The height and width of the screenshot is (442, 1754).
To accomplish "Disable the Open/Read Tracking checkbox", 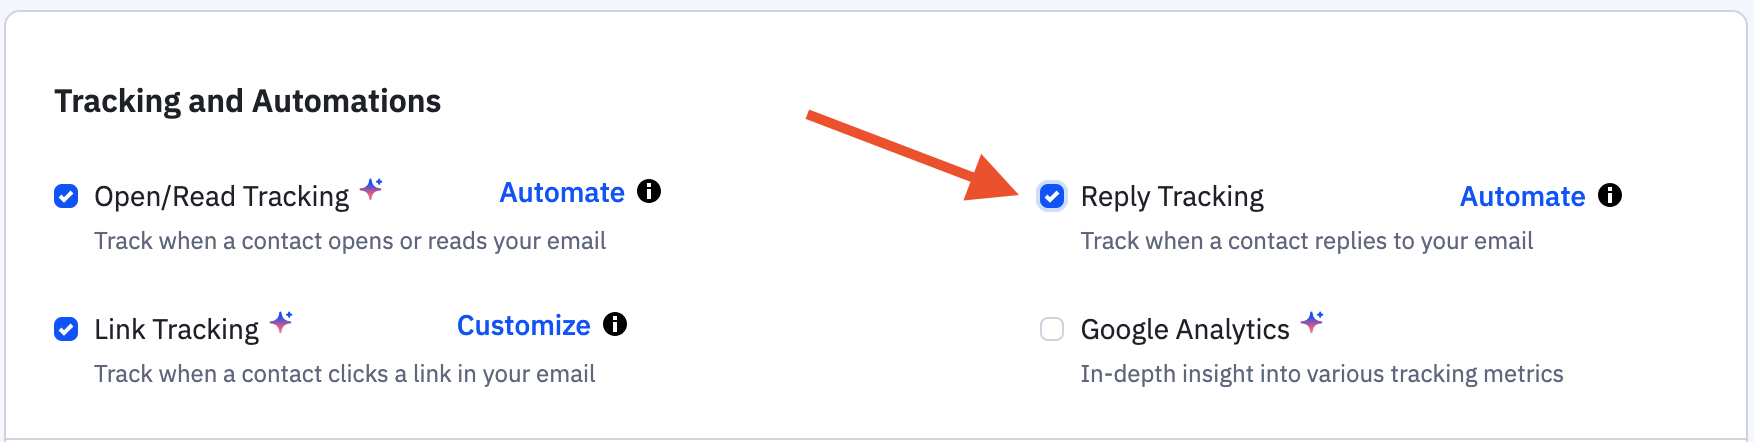I will (66, 196).
